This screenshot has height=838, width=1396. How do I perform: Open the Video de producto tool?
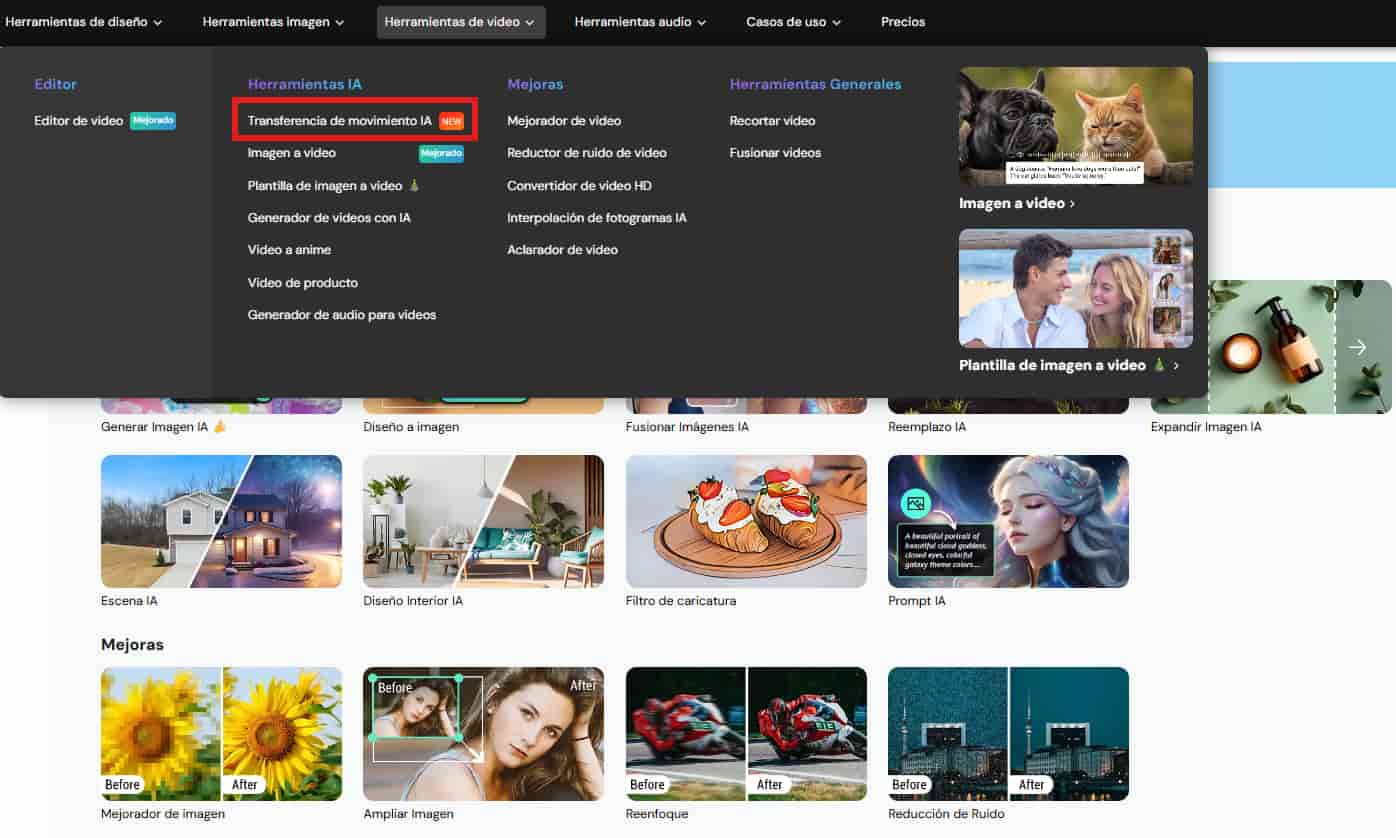[303, 283]
